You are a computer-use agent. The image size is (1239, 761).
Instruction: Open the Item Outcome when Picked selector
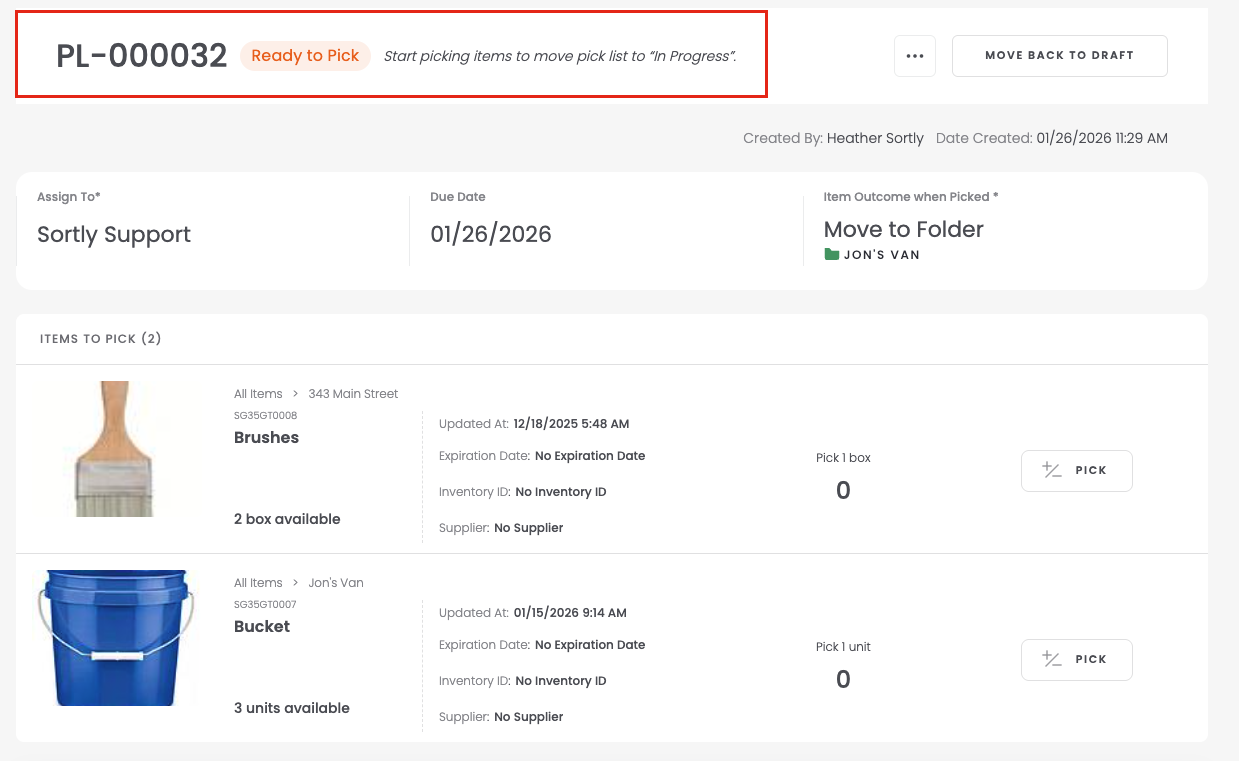903,230
